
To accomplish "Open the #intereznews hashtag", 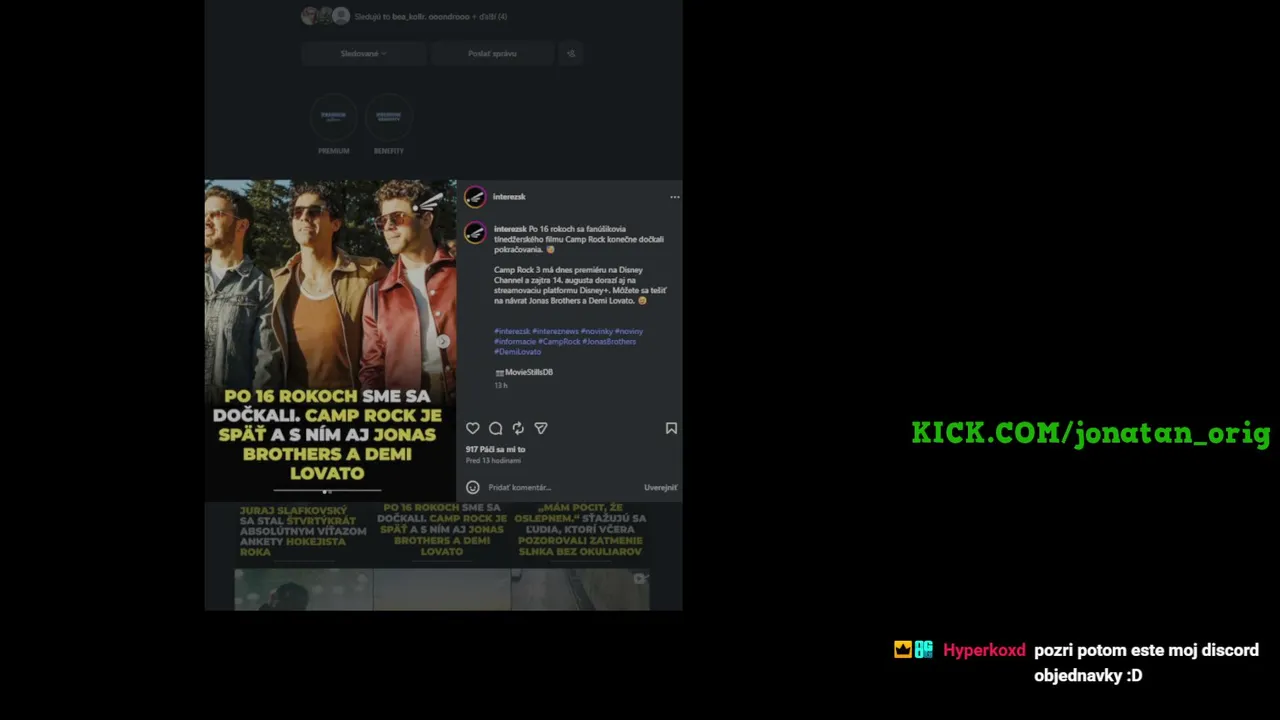I will tap(555, 331).
